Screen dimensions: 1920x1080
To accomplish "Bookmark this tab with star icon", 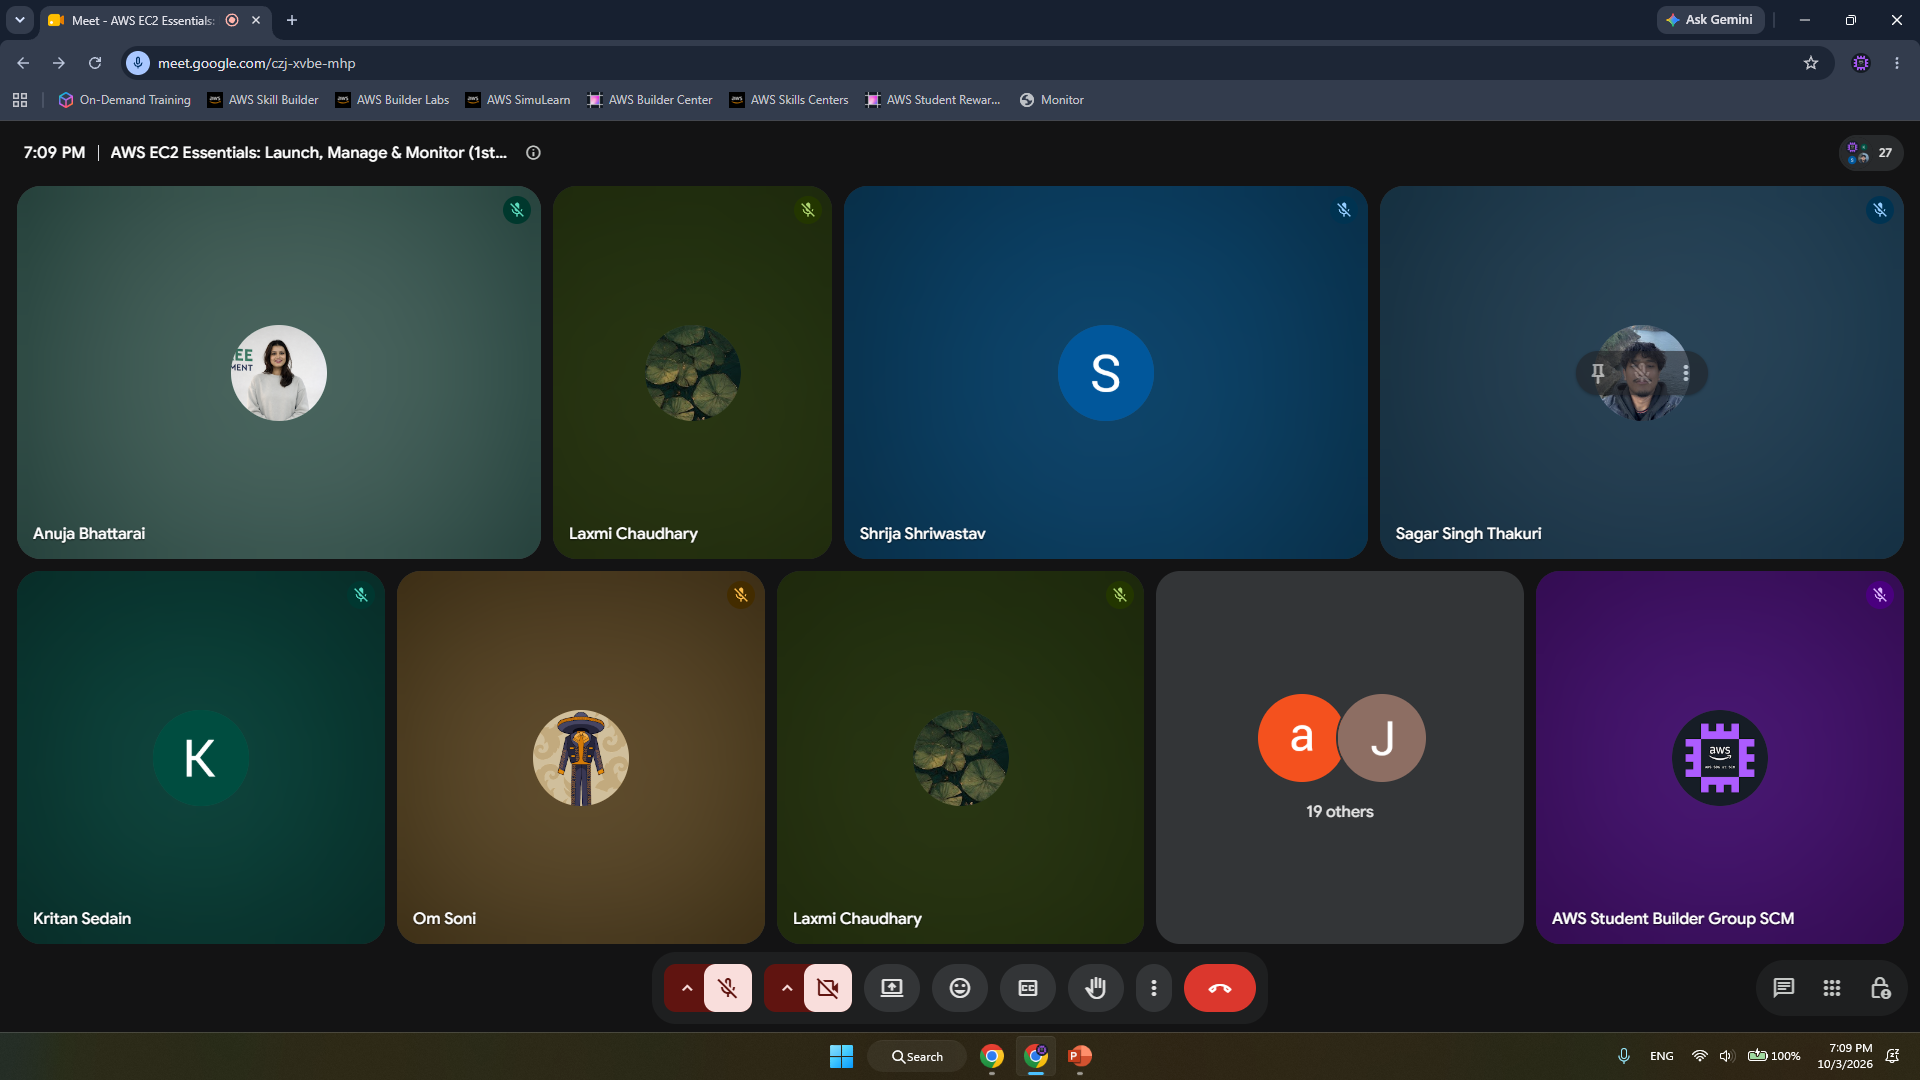I will click(1811, 63).
